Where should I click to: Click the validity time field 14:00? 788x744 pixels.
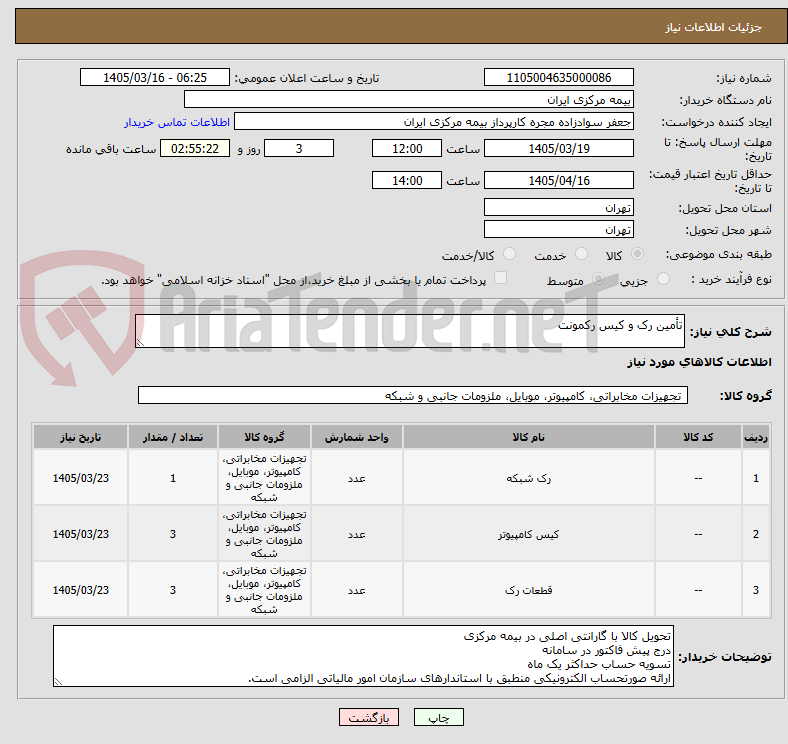[x=407, y=180]
